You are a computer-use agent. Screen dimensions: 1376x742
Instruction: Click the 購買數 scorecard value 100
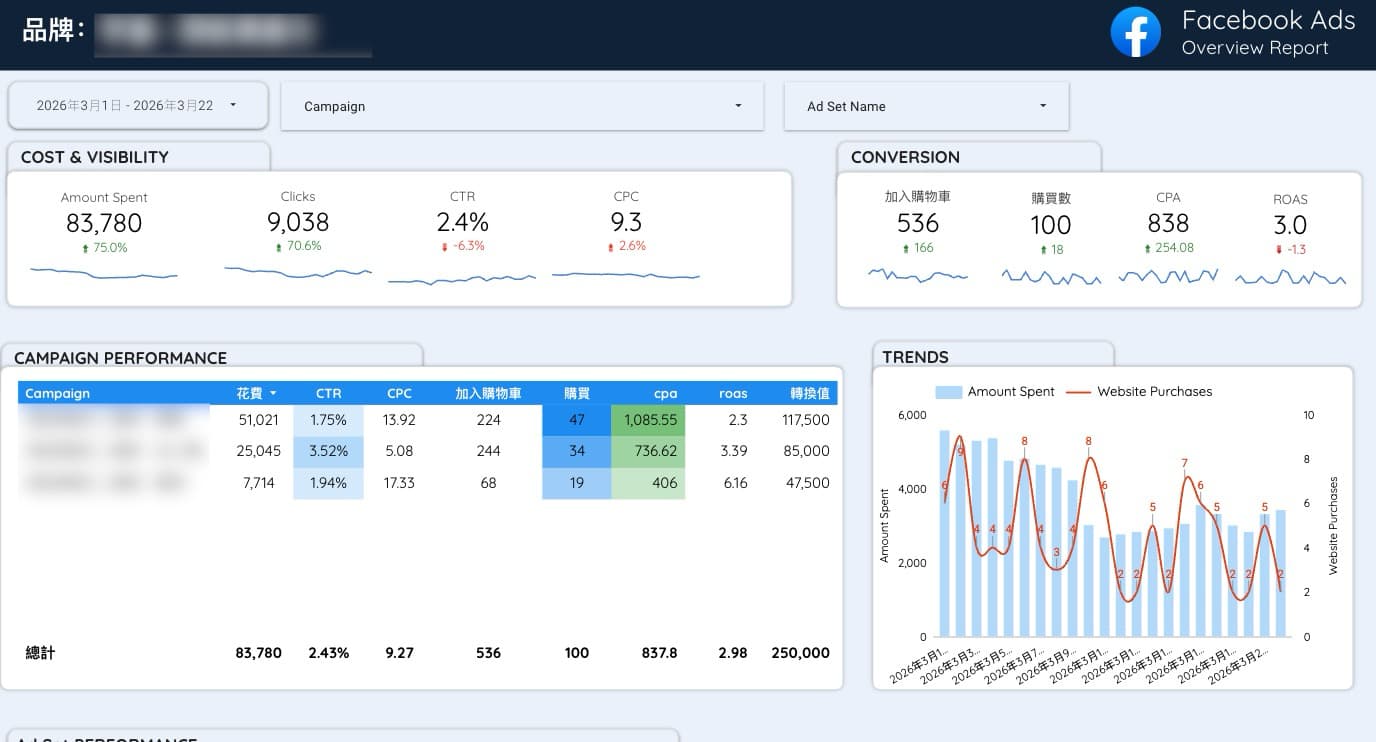(1050, 225)
